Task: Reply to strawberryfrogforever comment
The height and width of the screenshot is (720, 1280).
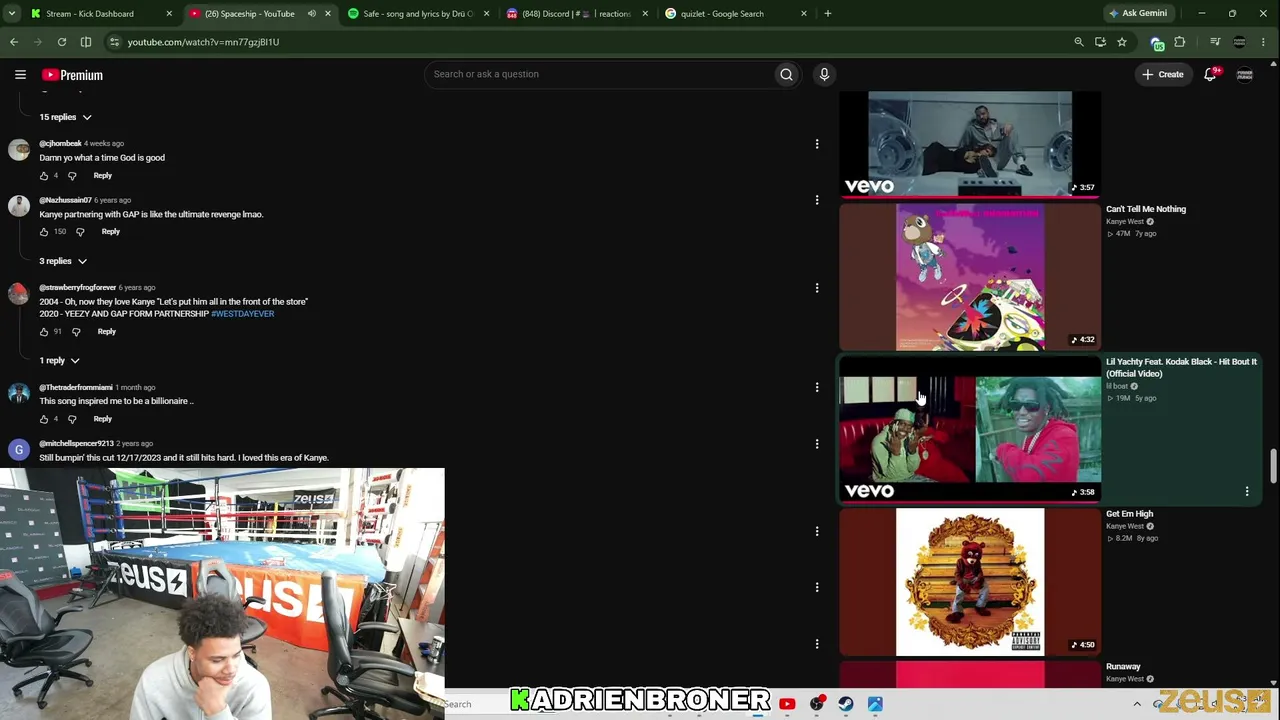Action: click(x=106, y=332)
